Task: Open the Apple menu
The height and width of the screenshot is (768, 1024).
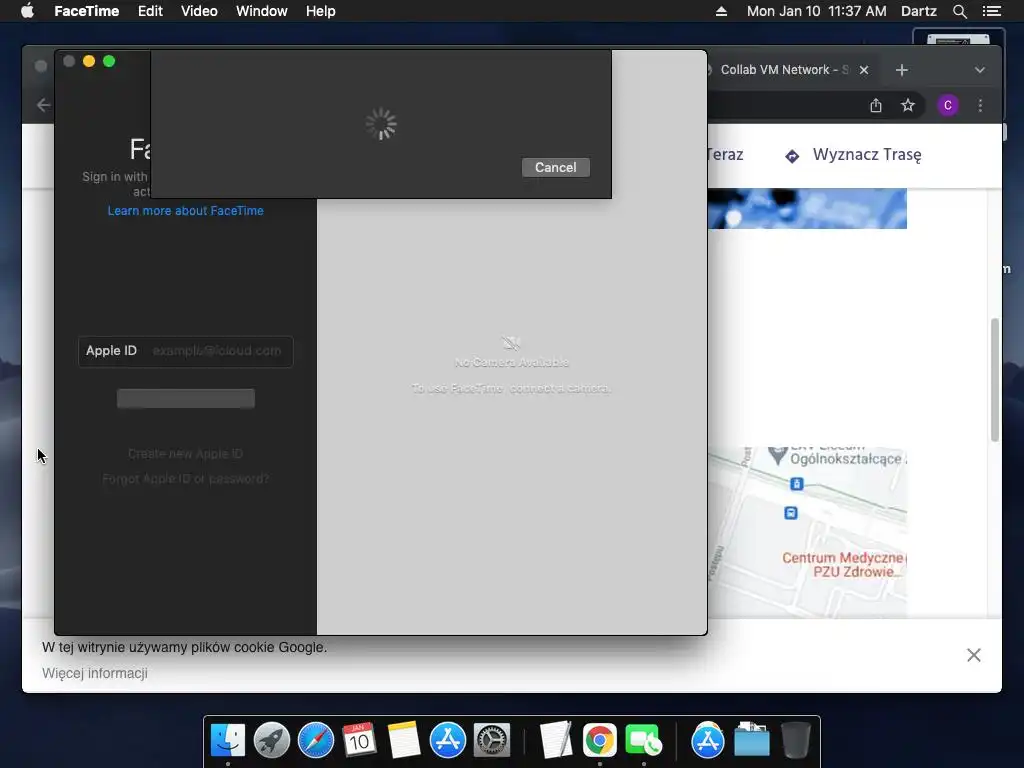Action: pyautogui.click(x=27, y=11)
